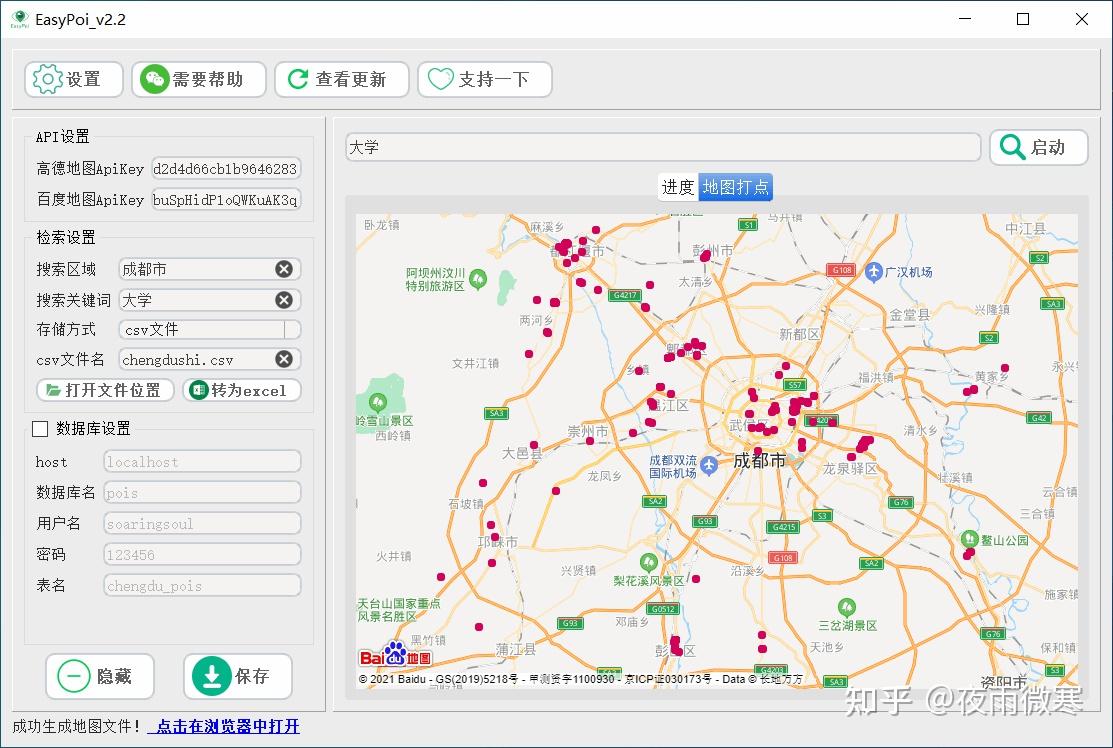Close the EasyPoi window
Image resolution: width=1113 pixels, height=748 pixels.
pos(1082,19)
